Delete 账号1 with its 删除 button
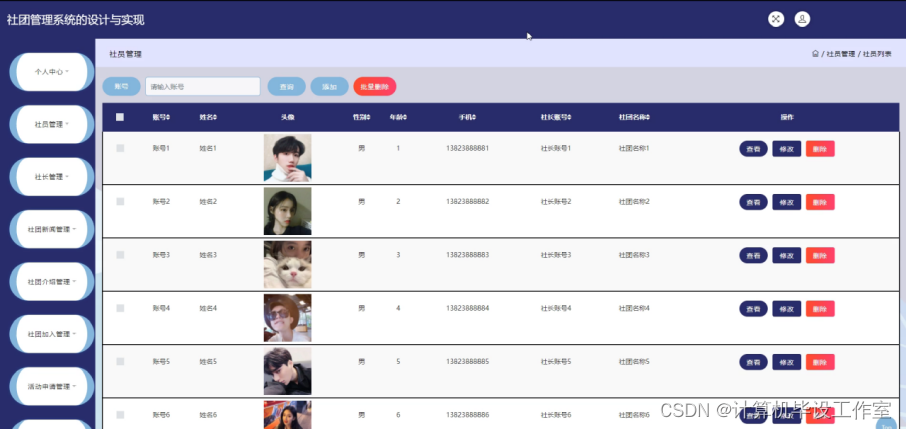Screen dimensions: 906x429 click(820, 149)
